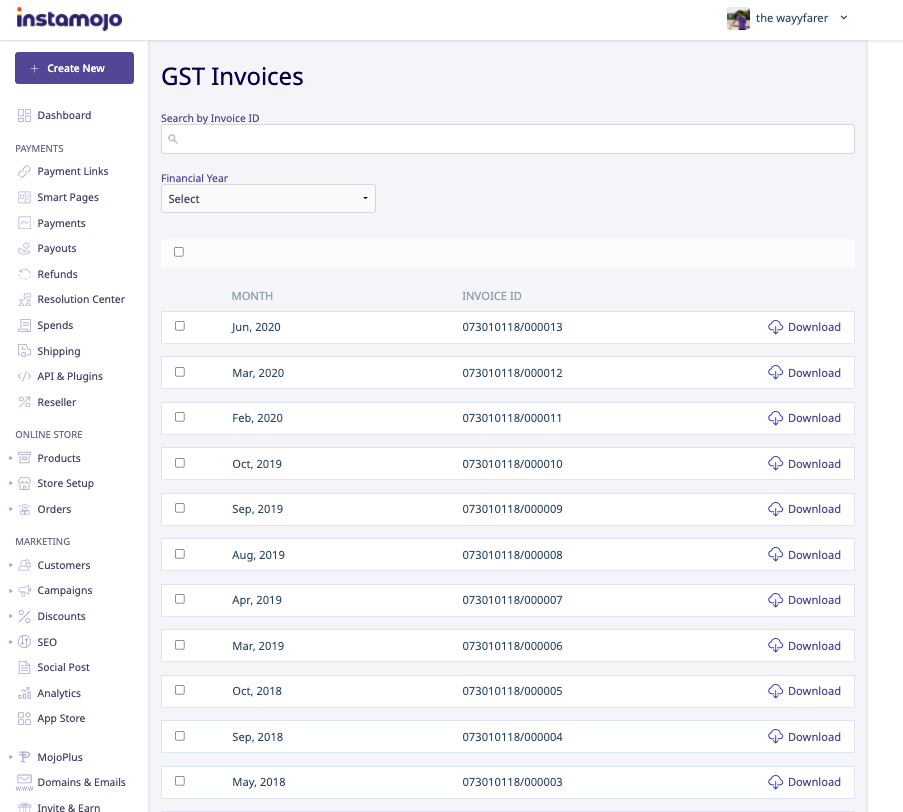Check the Apr, 2019 invoice checkbox
The width and height of the screenshot is (903, 812).
coord(180,599)
